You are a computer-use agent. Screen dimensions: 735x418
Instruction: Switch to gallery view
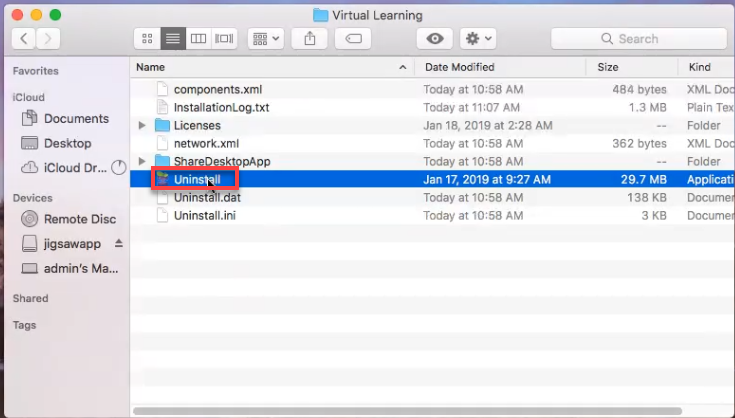(x=225, y=38)
